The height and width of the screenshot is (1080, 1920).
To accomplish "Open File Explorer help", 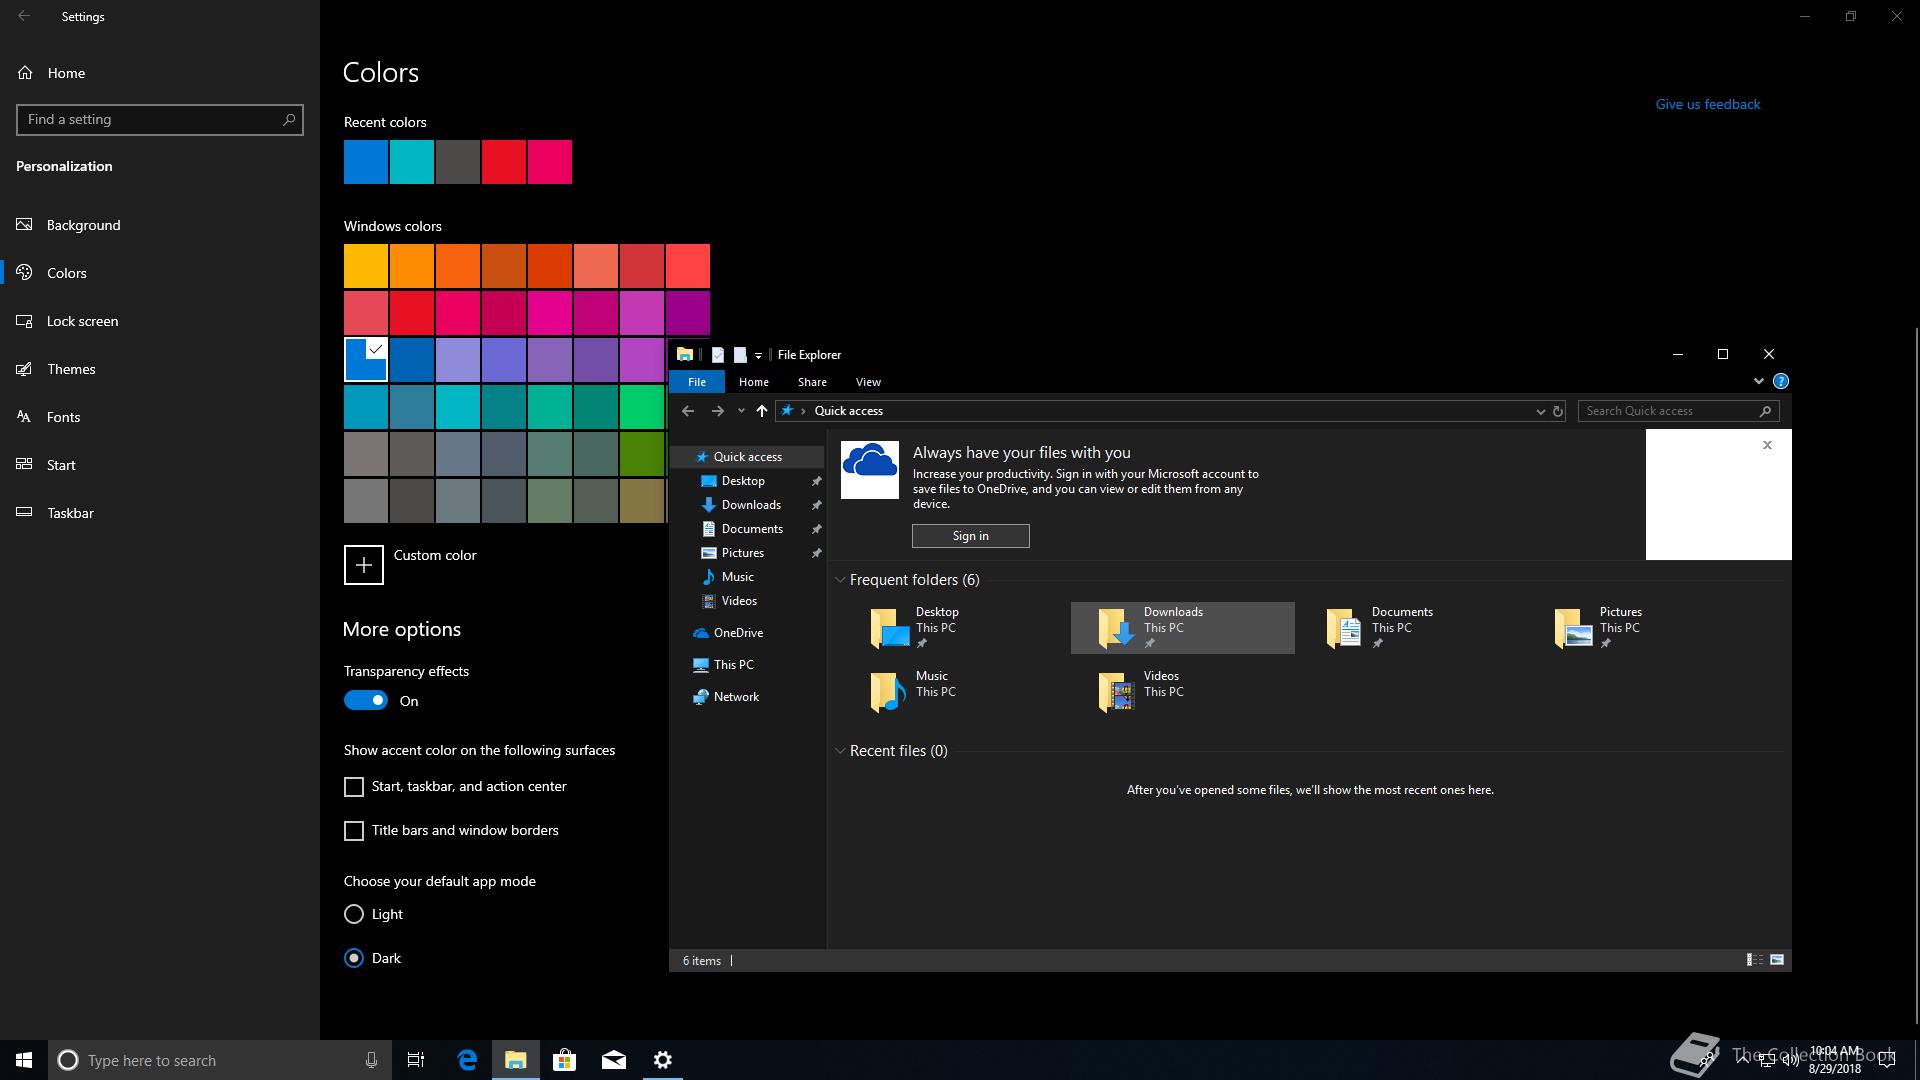I will pyautogui.click(x=1781, y=381).
